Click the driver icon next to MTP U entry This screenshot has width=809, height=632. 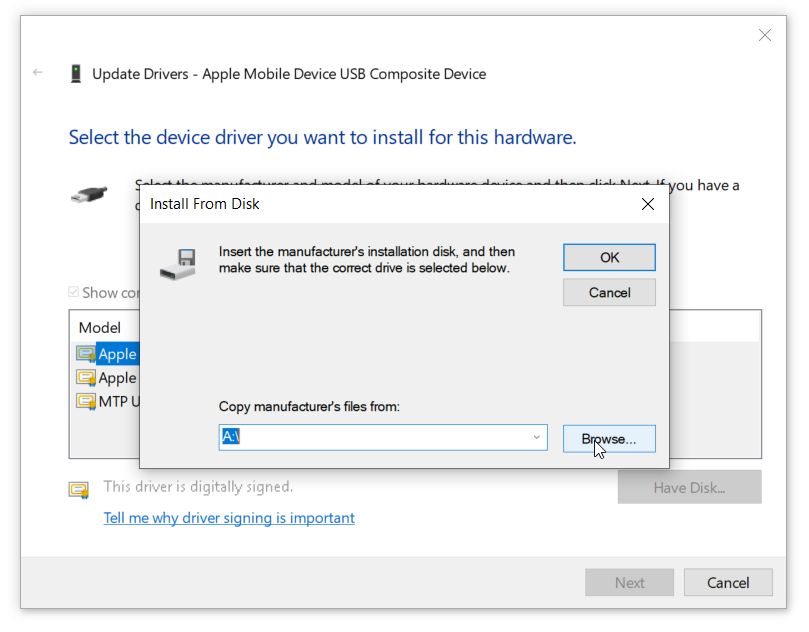(x=88, y=402)
